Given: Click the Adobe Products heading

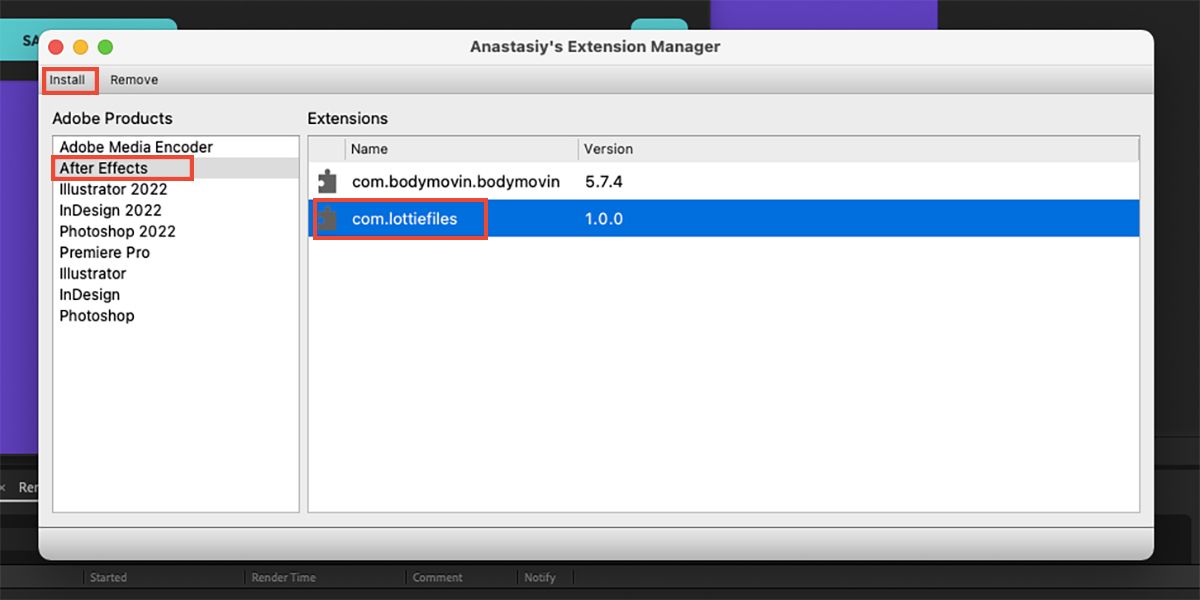Looking at the screenshot, I should (x=112, y=118).
